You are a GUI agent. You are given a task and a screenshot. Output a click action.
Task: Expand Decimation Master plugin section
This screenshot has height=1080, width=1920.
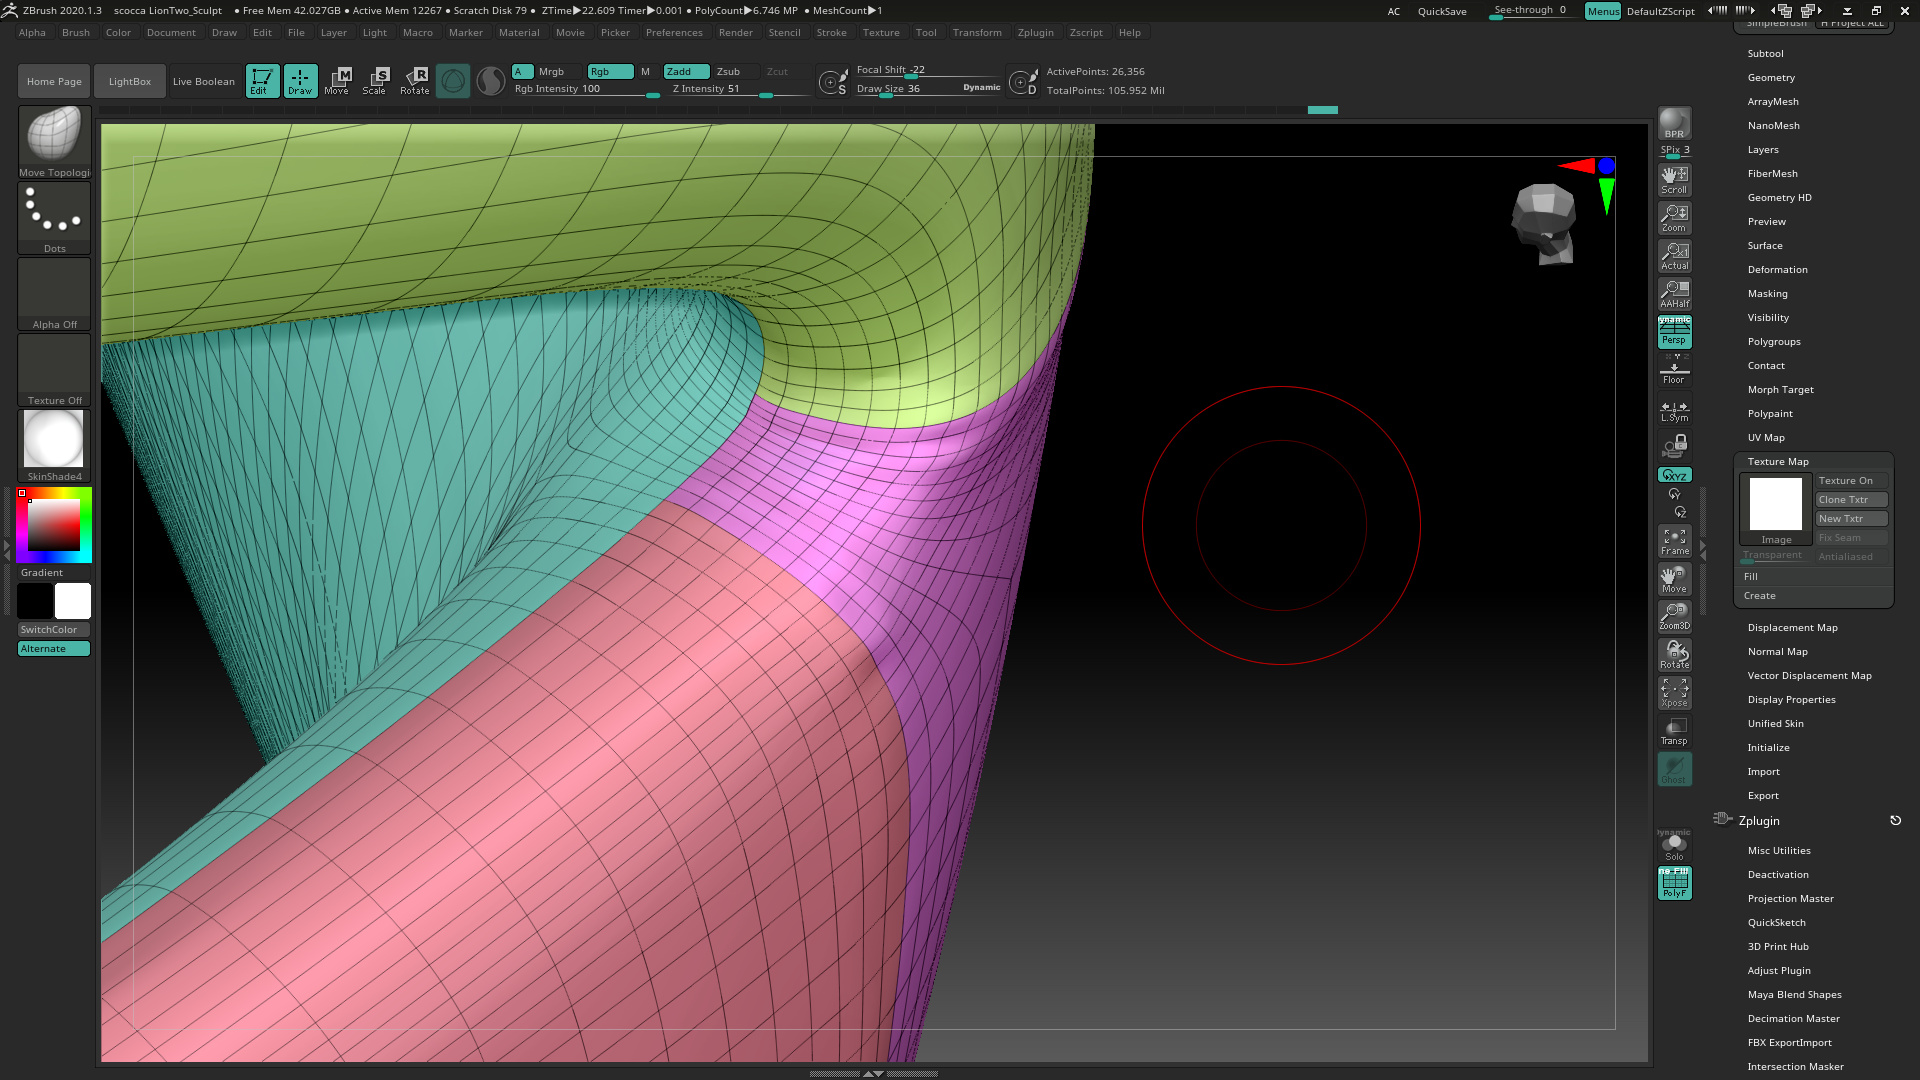tap(1793, 1019)
